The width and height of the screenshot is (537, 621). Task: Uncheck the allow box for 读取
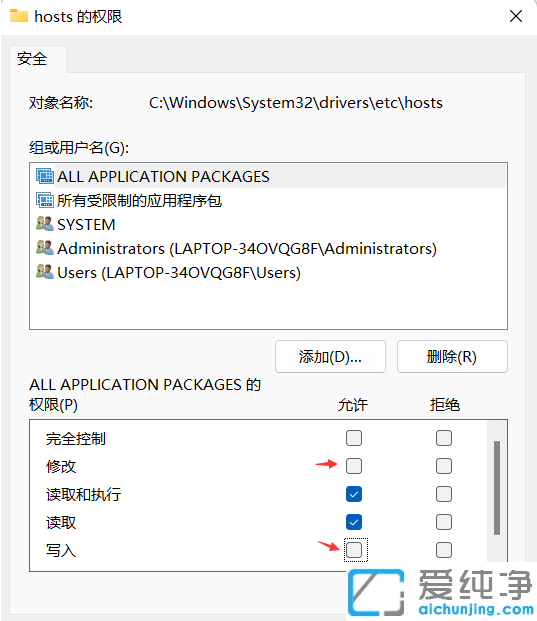pyautogui.click(x=354, y=522)
